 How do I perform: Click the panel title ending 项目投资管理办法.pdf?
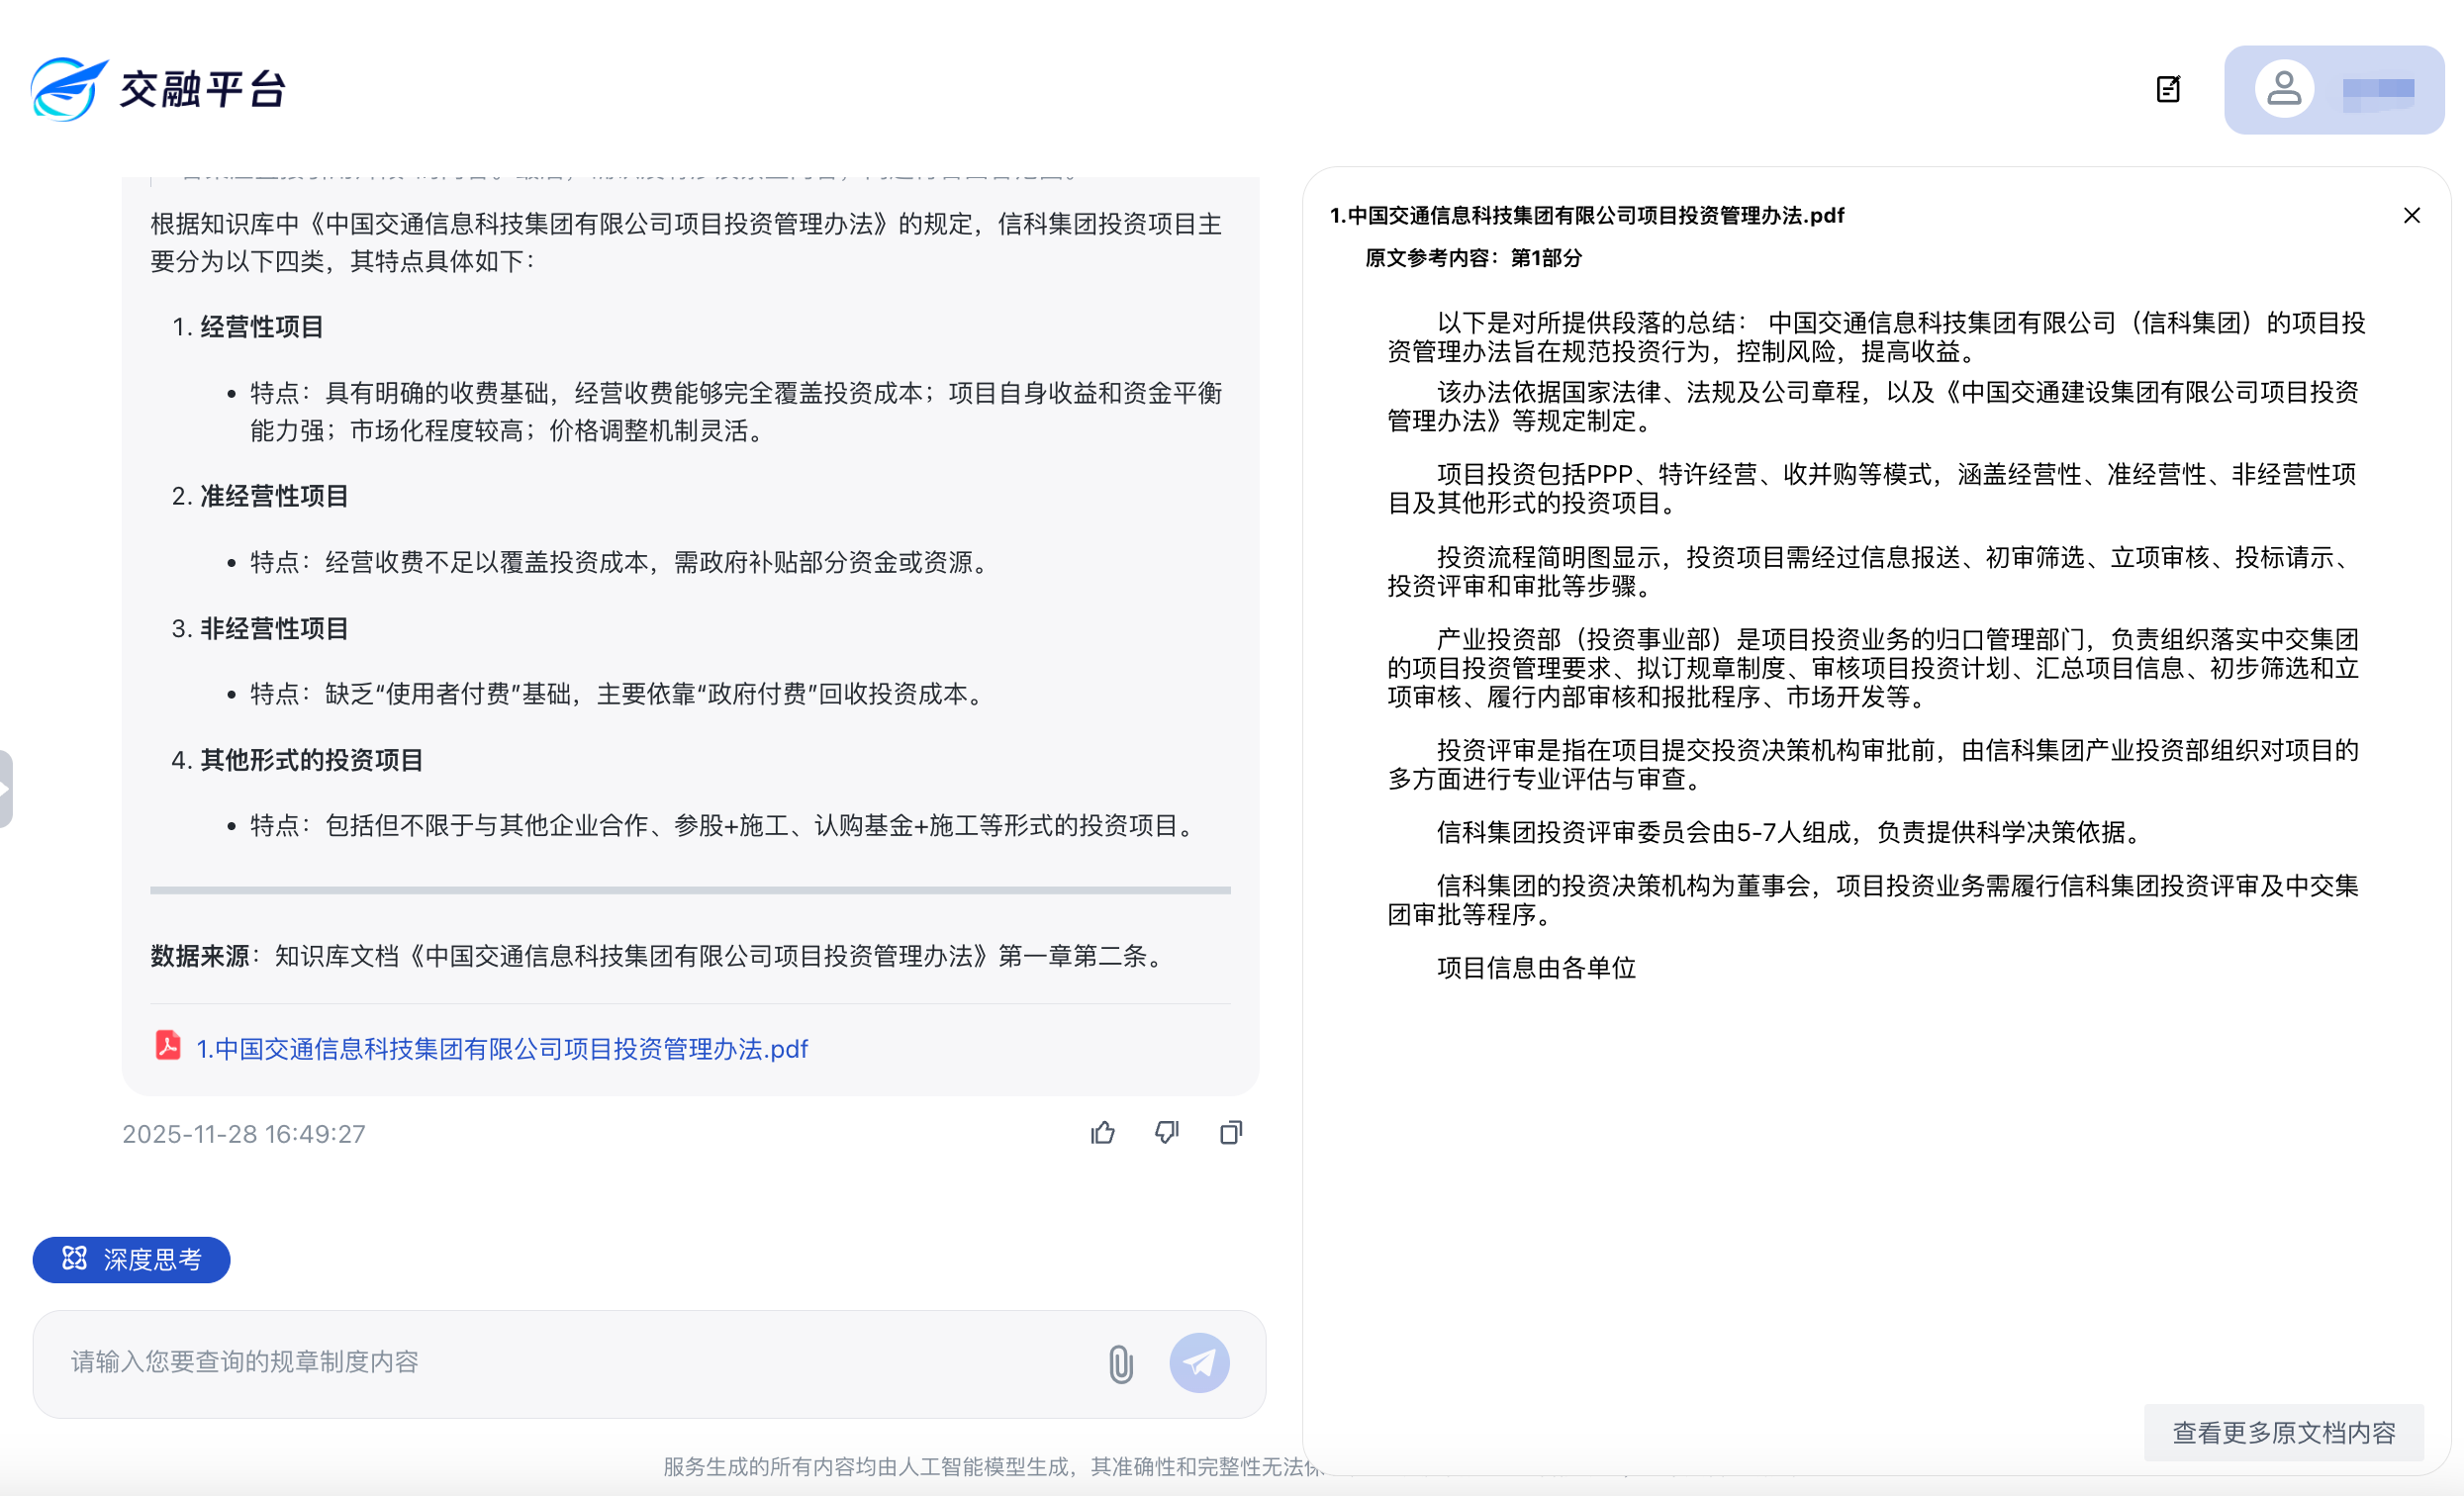click(x=1587, y=215)
